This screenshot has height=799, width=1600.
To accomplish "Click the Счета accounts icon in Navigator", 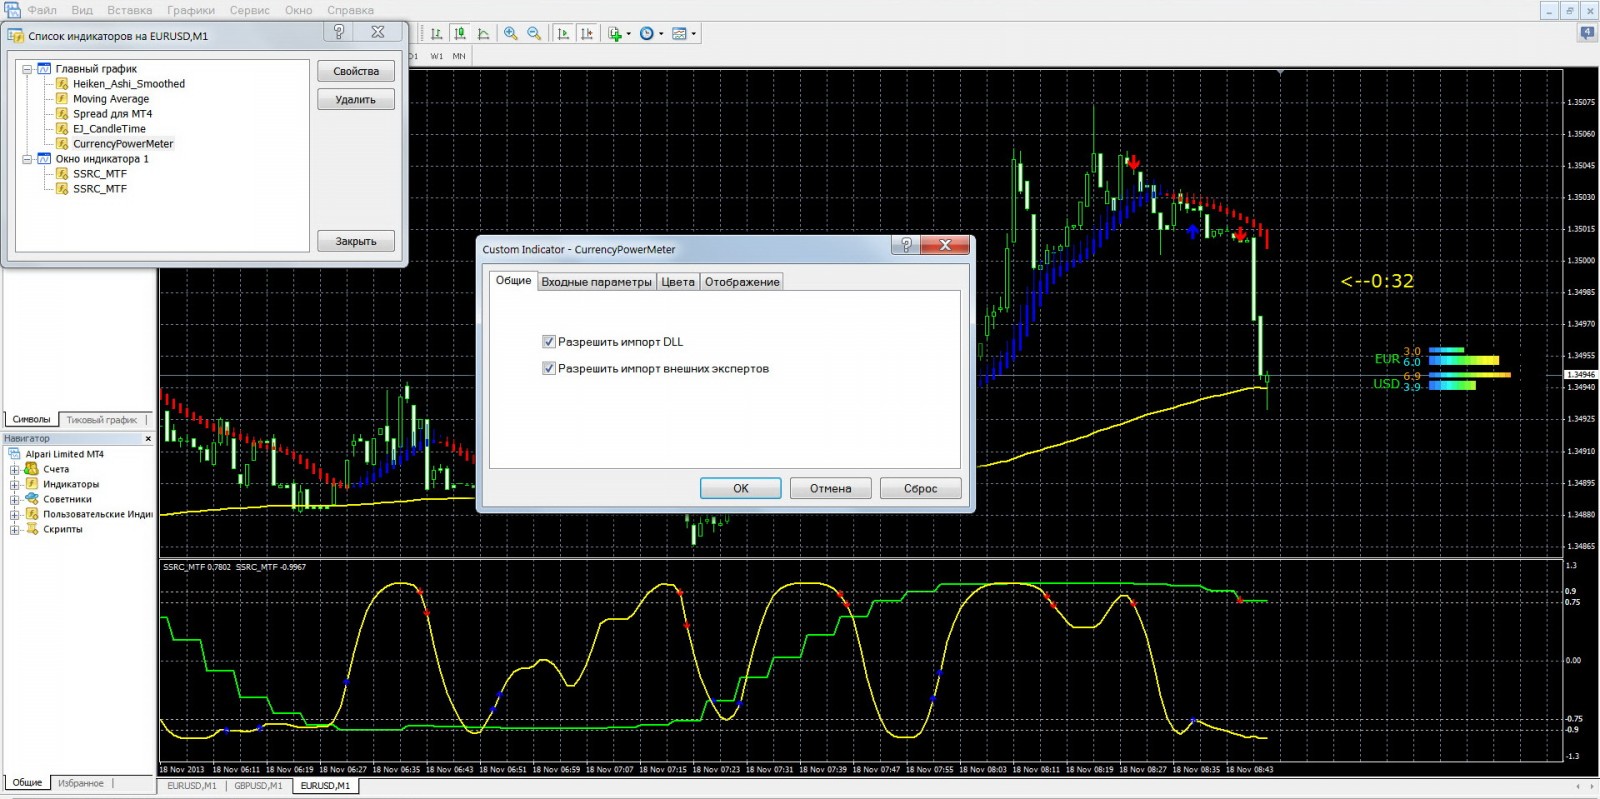I will tap(31, 469).
